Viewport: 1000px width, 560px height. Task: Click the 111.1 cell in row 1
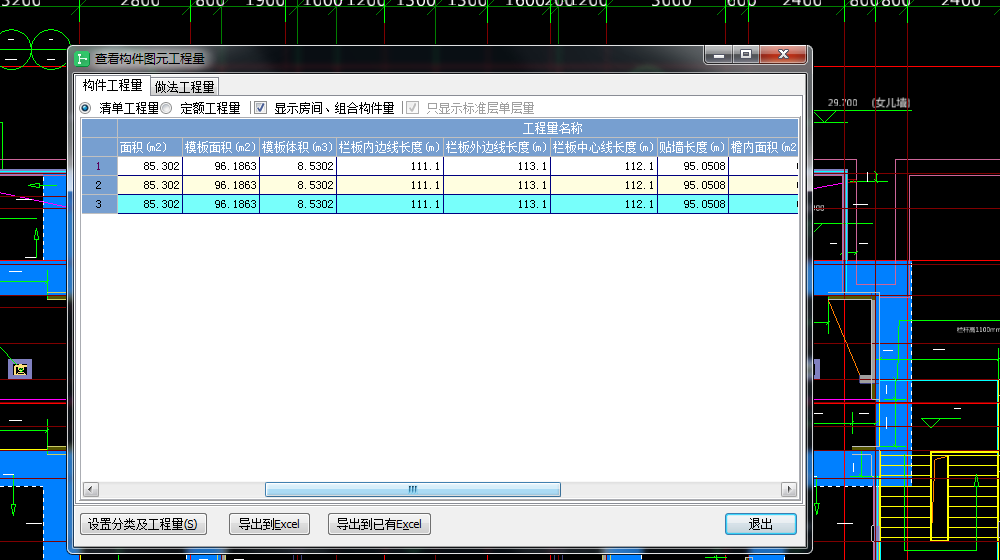(390, 166)
